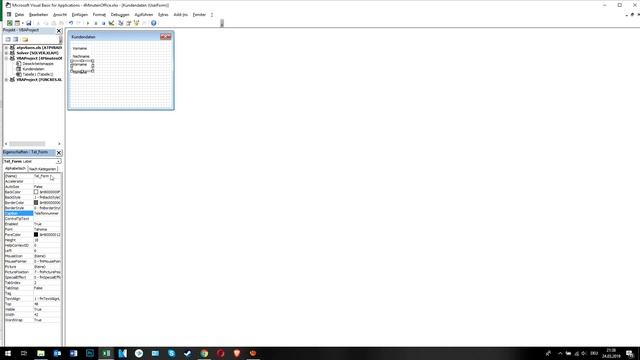
Task: Click the Caption value Telefonnummer
Action: tap(47, 213)
